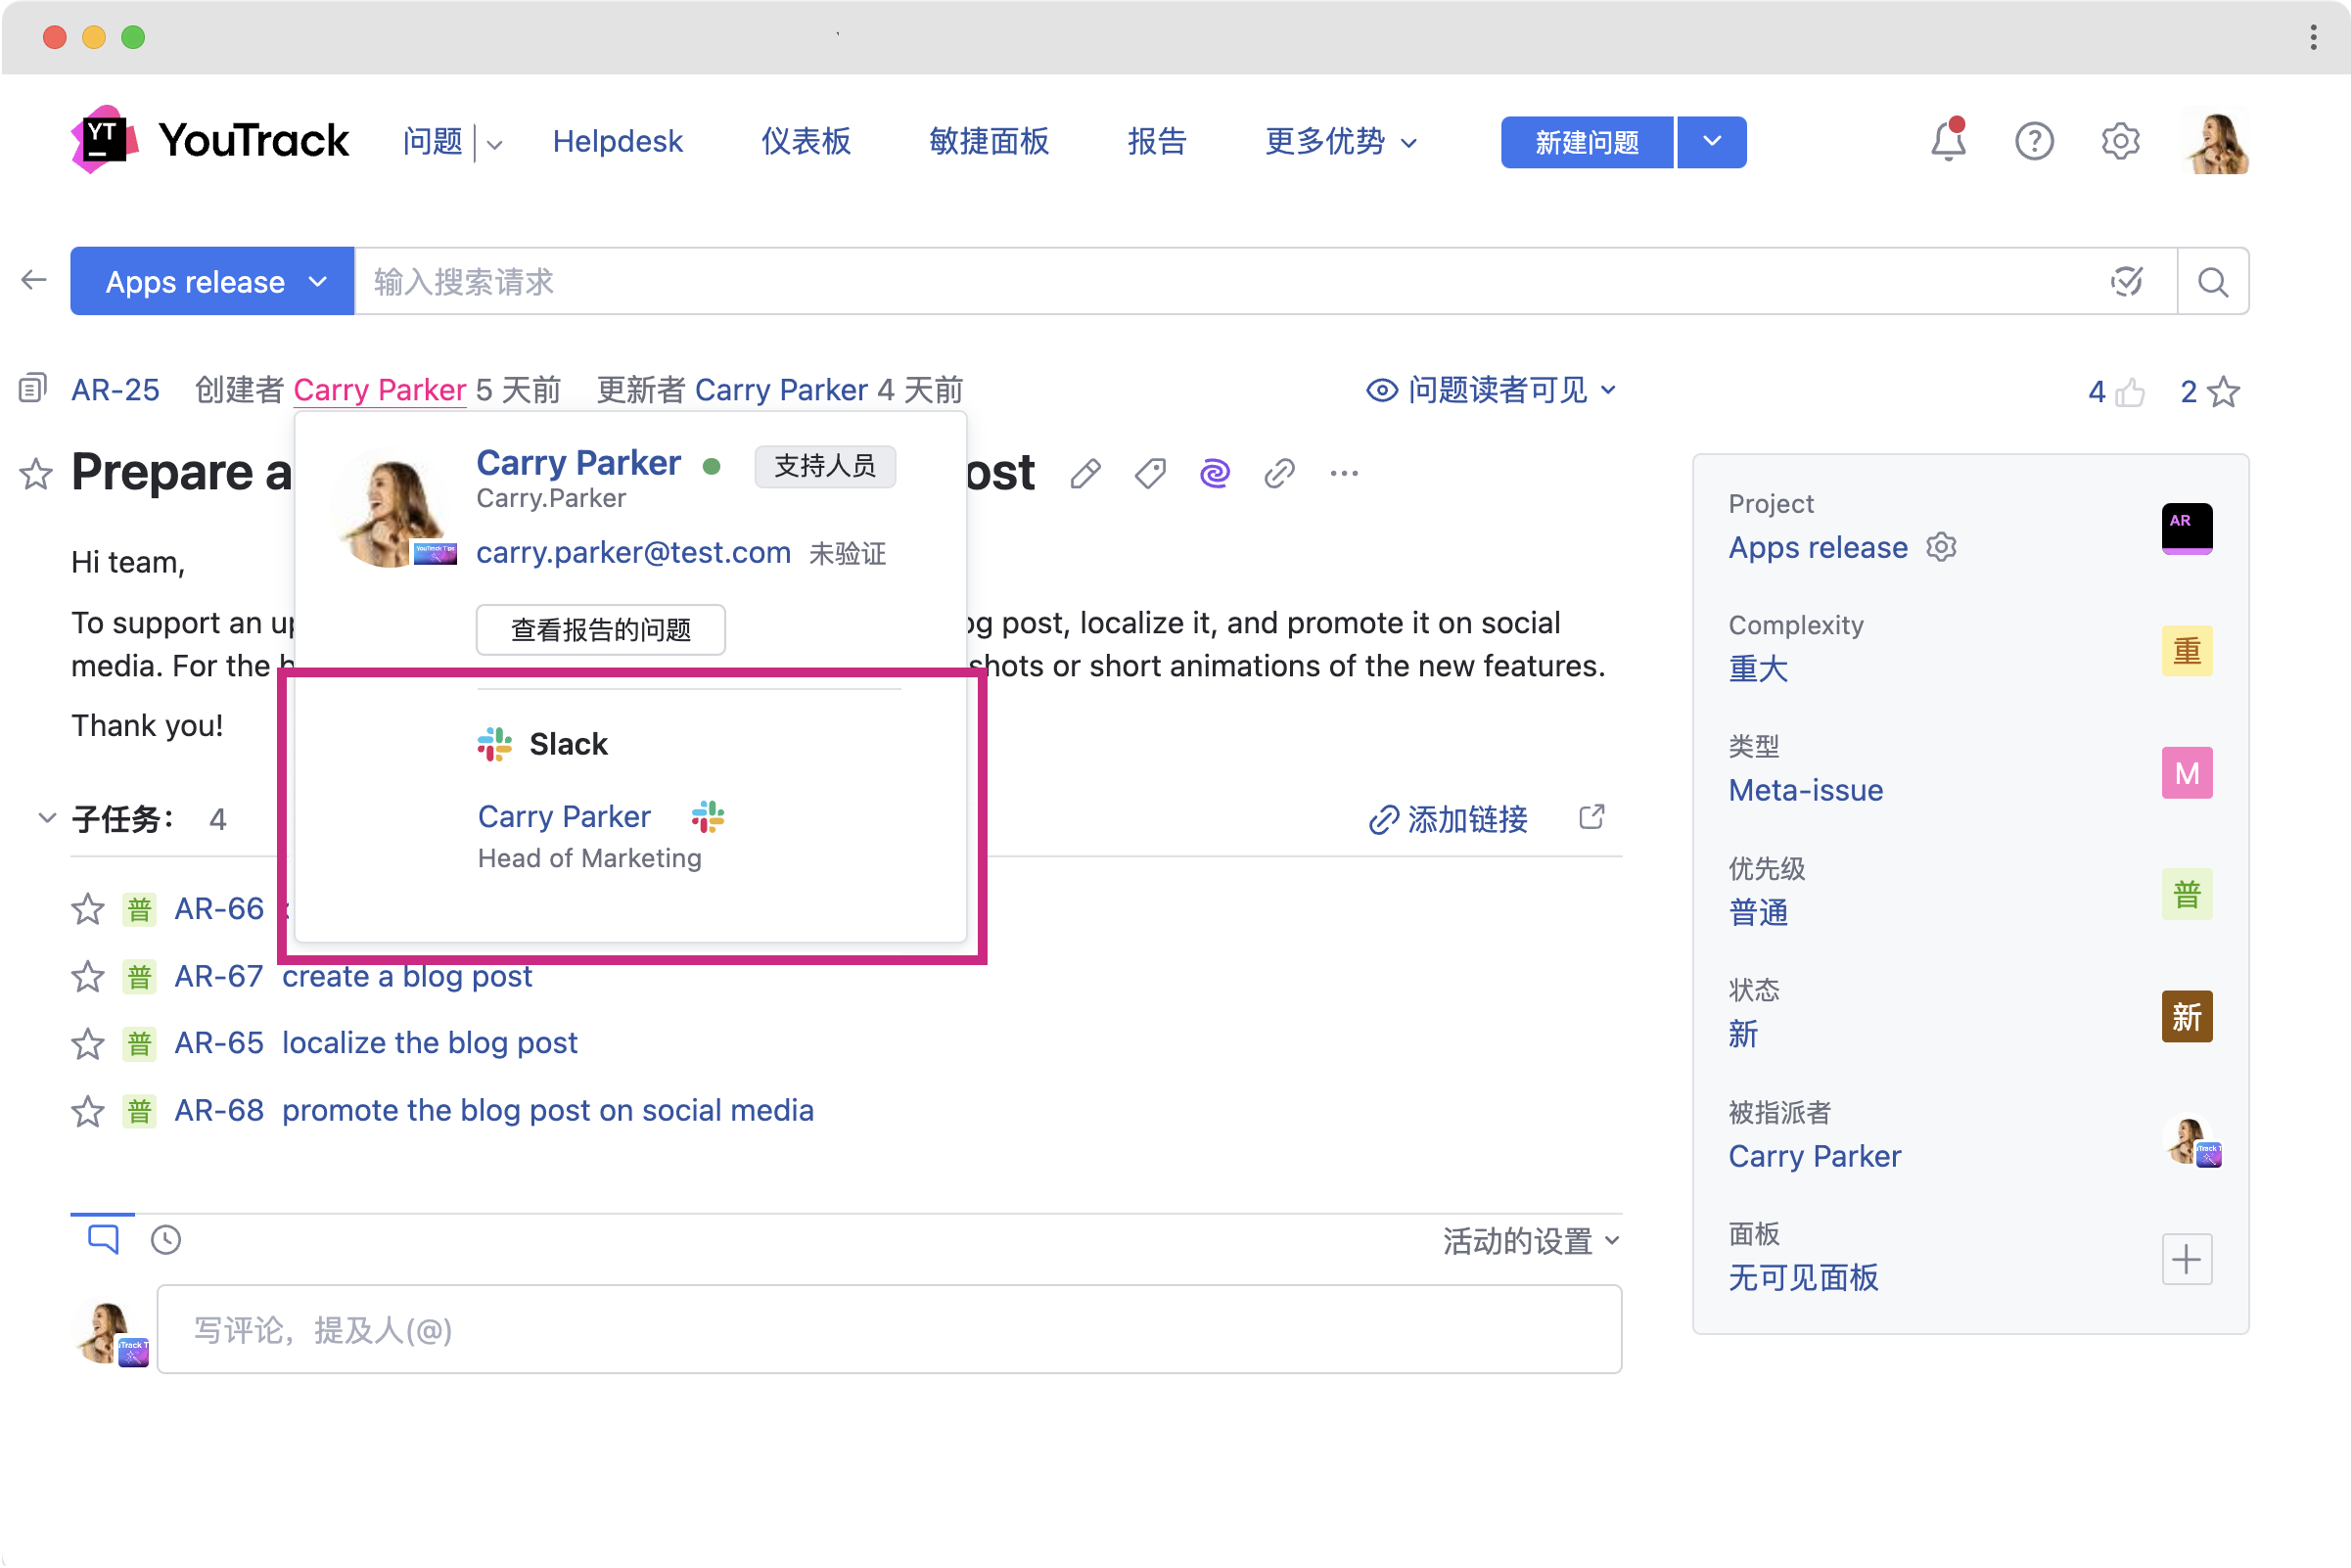Copy issue link via chain icon
This screenshot has width=2351, height=1568.
click(x=1279, y=473)
